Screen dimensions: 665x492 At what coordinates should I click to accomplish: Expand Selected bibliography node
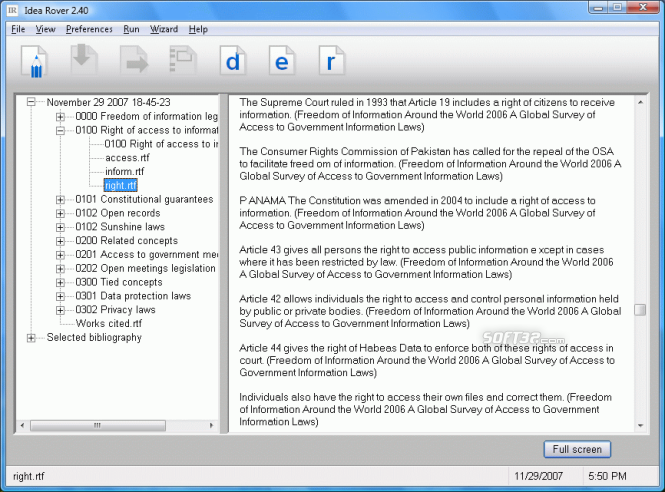(31, 338)
